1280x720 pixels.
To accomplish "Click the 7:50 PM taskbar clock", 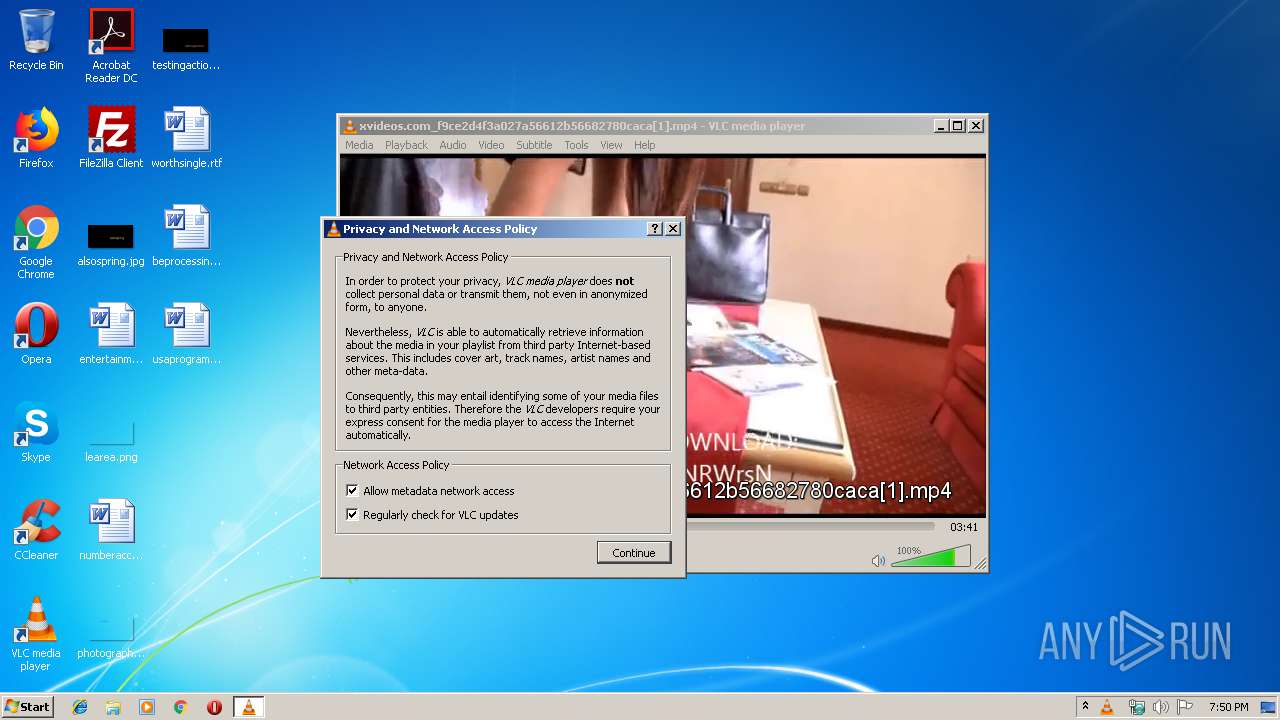I will [1228, 707].
